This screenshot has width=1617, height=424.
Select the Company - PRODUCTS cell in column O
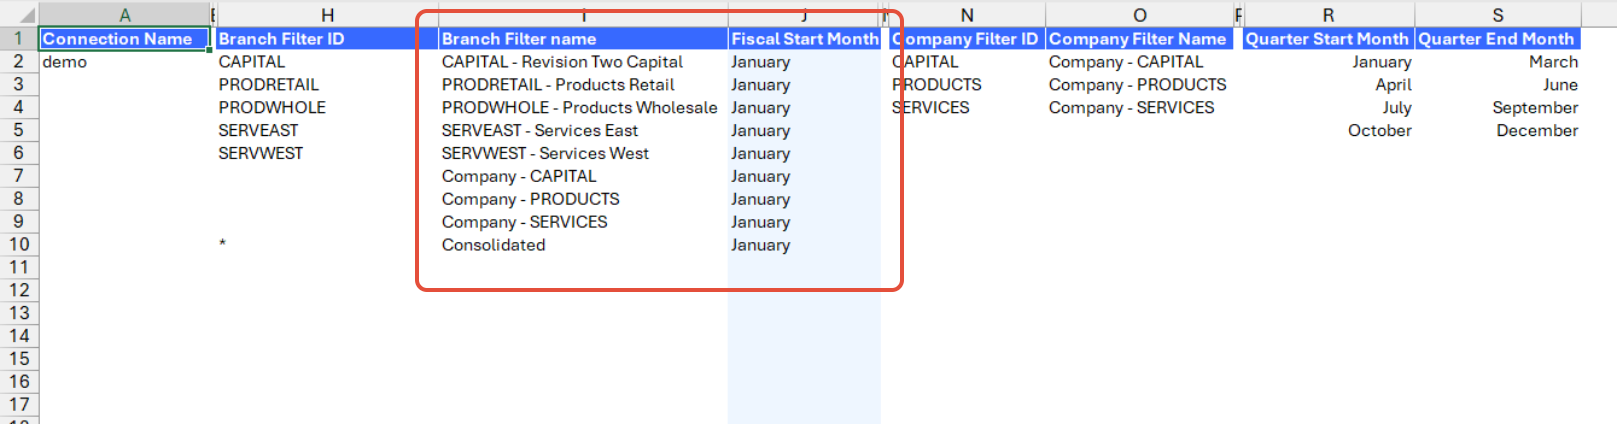(x=1139, y=85)
